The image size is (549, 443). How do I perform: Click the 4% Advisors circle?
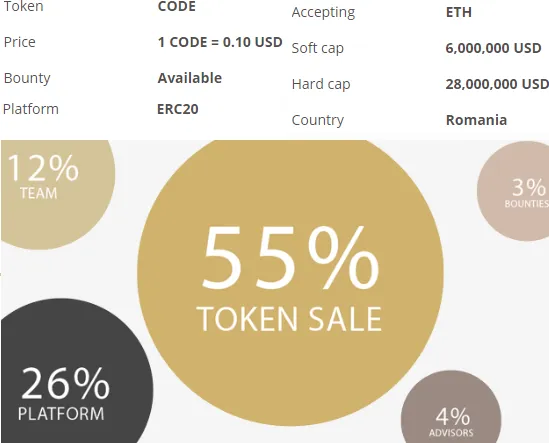pos(451,408)
